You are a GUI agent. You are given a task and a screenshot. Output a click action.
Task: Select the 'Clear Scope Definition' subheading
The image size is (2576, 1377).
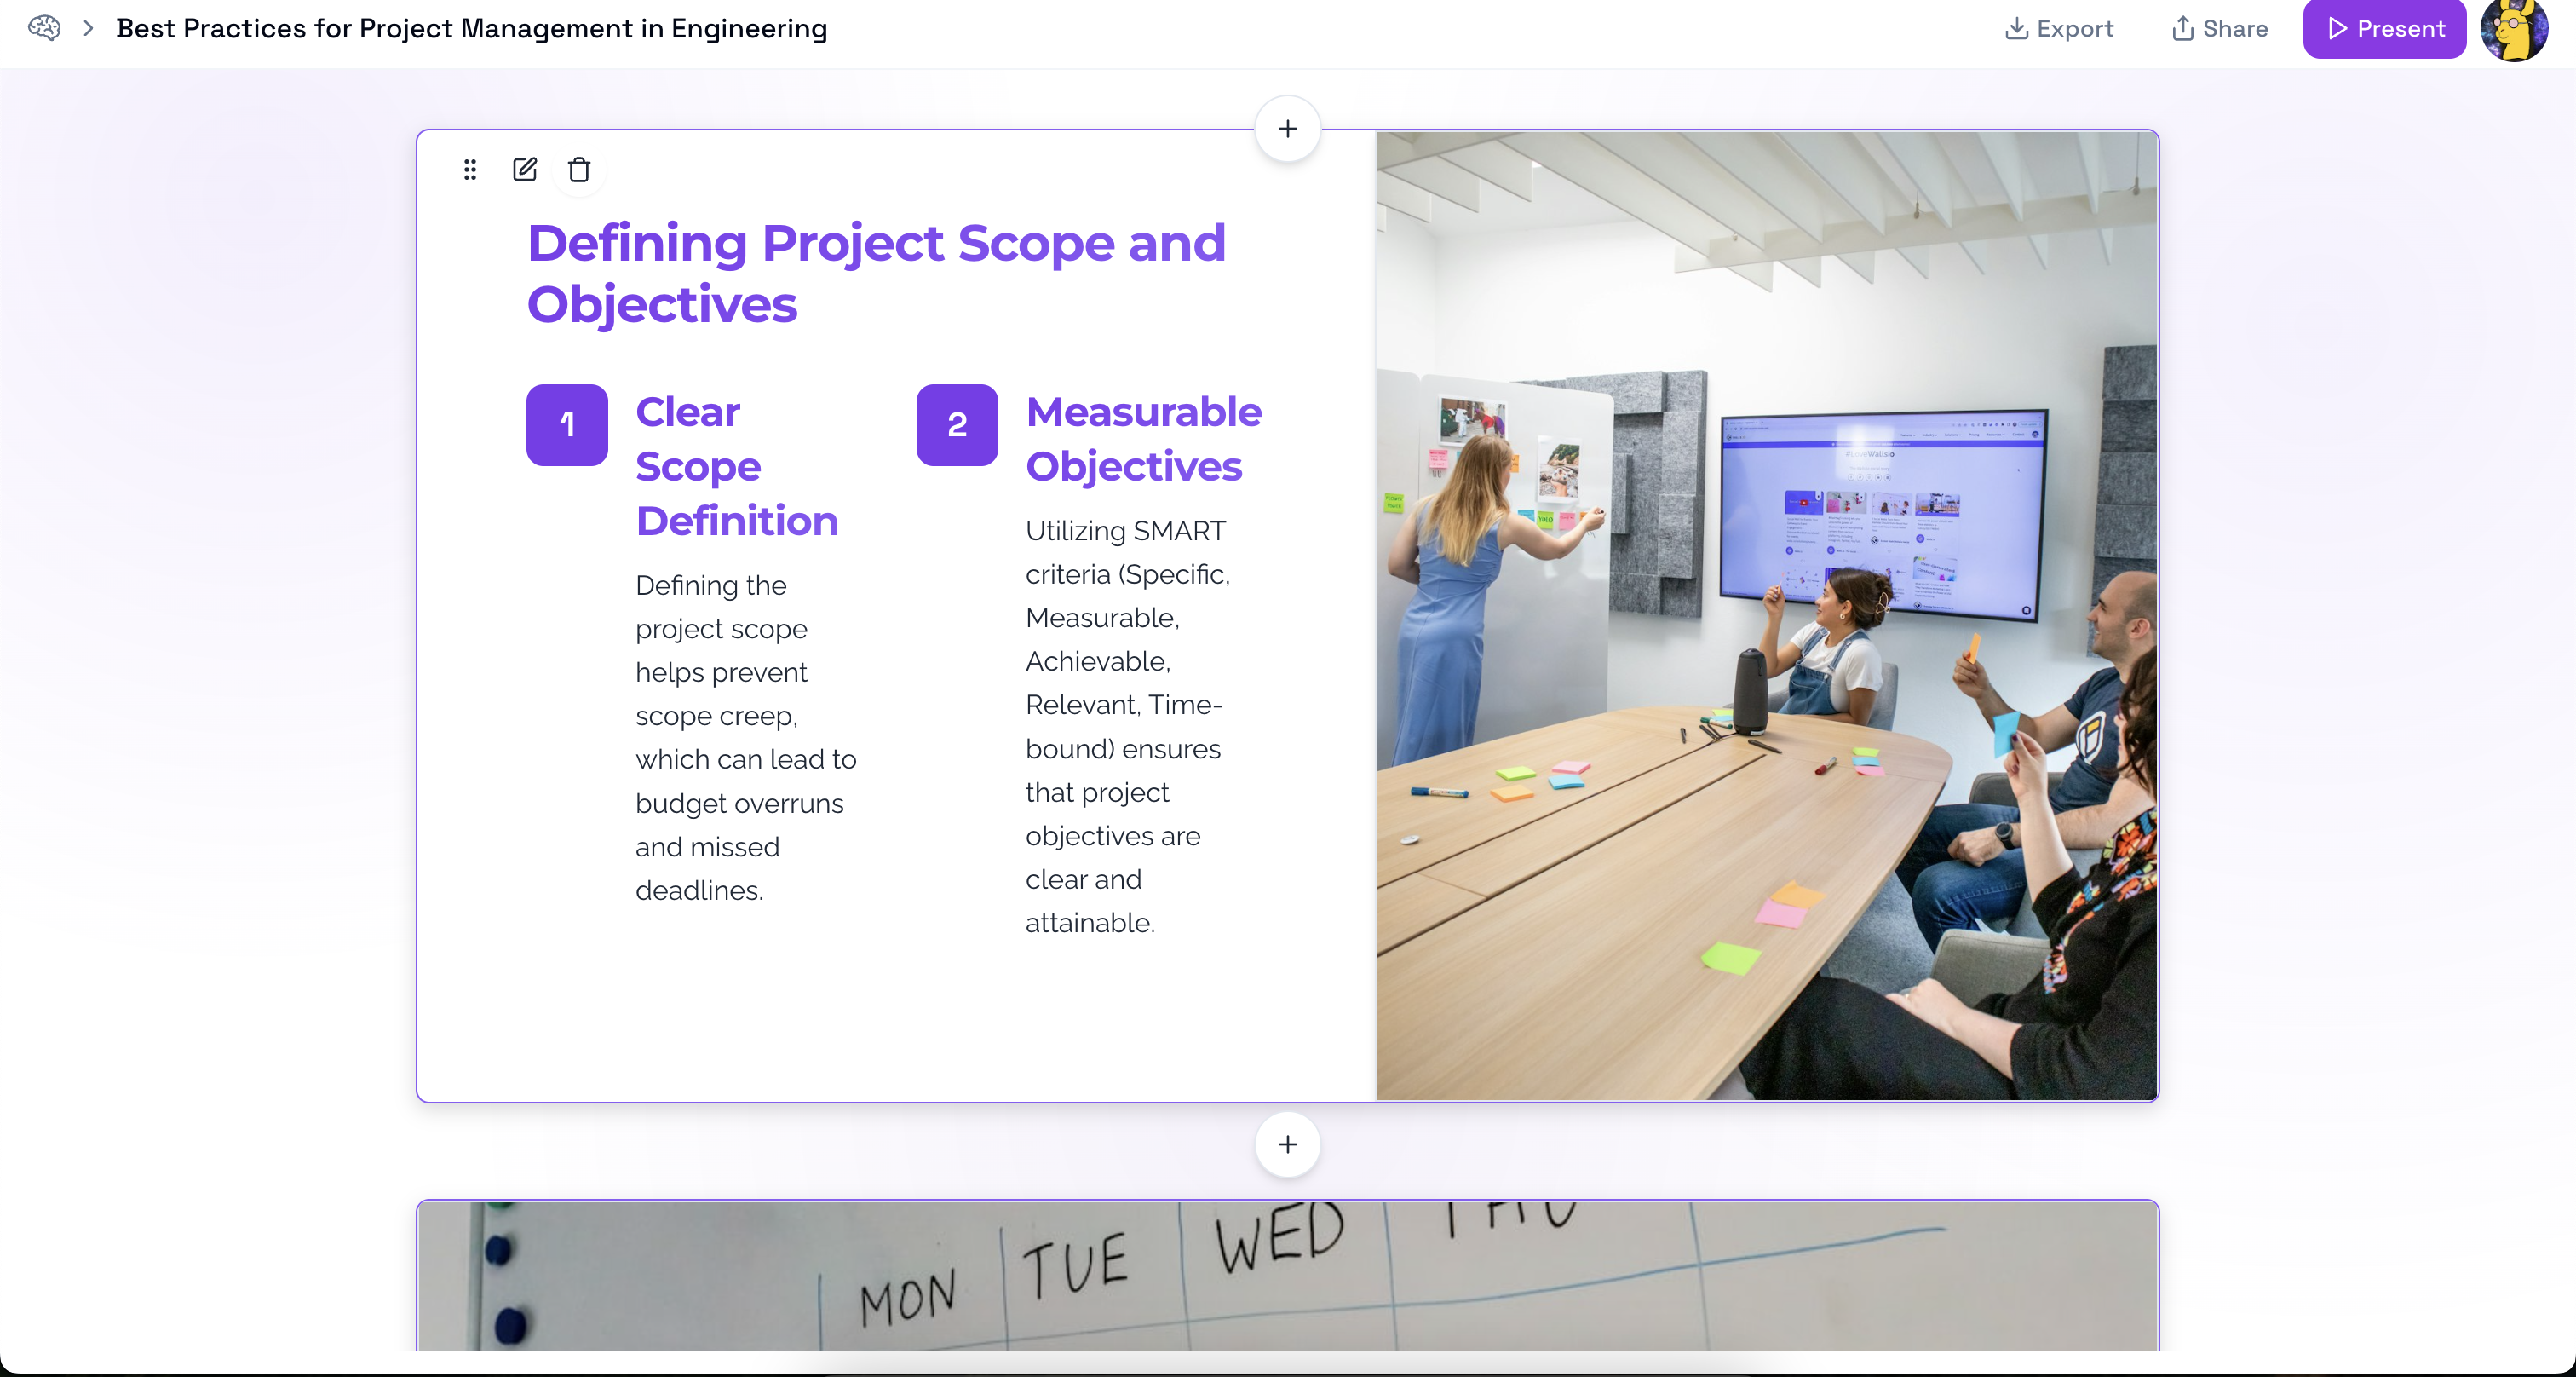point(736,466)
